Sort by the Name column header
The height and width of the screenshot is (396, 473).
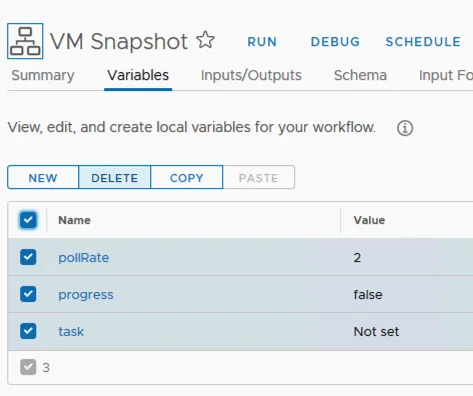[74, 220]
